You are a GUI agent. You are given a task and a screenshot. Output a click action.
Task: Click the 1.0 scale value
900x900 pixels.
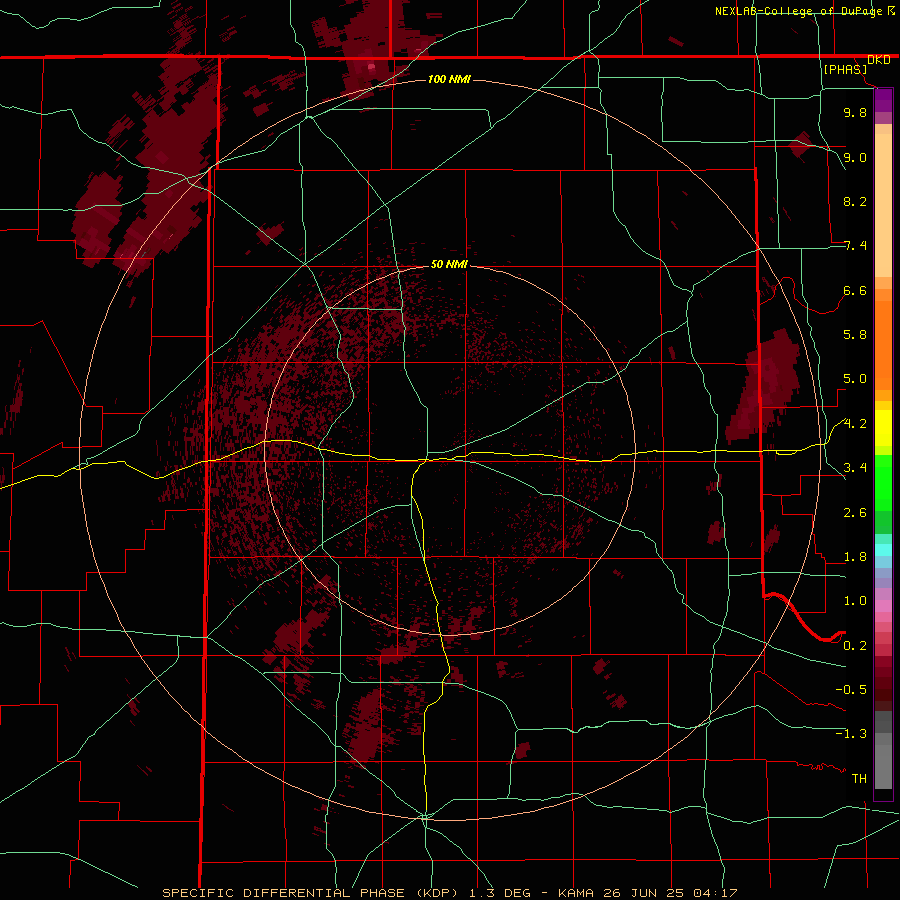(855, 601)
